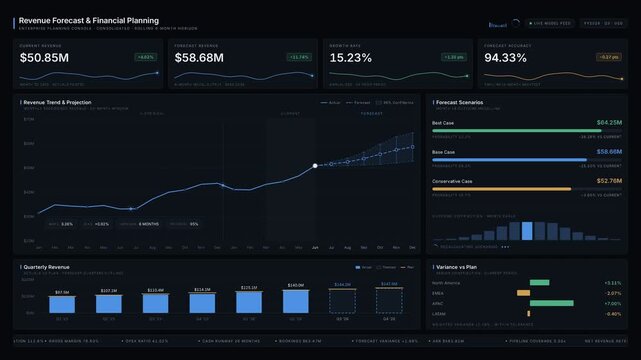Select the $107.2M quarterly bar
This screenshot has height=360, width=641.
[x=109, y=304]
